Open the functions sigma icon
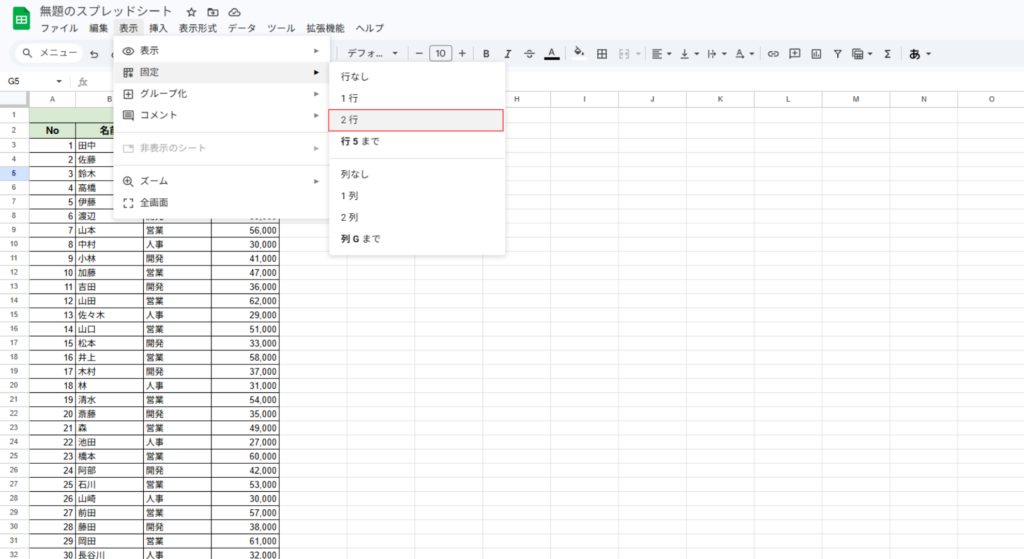 pos(887,54)
